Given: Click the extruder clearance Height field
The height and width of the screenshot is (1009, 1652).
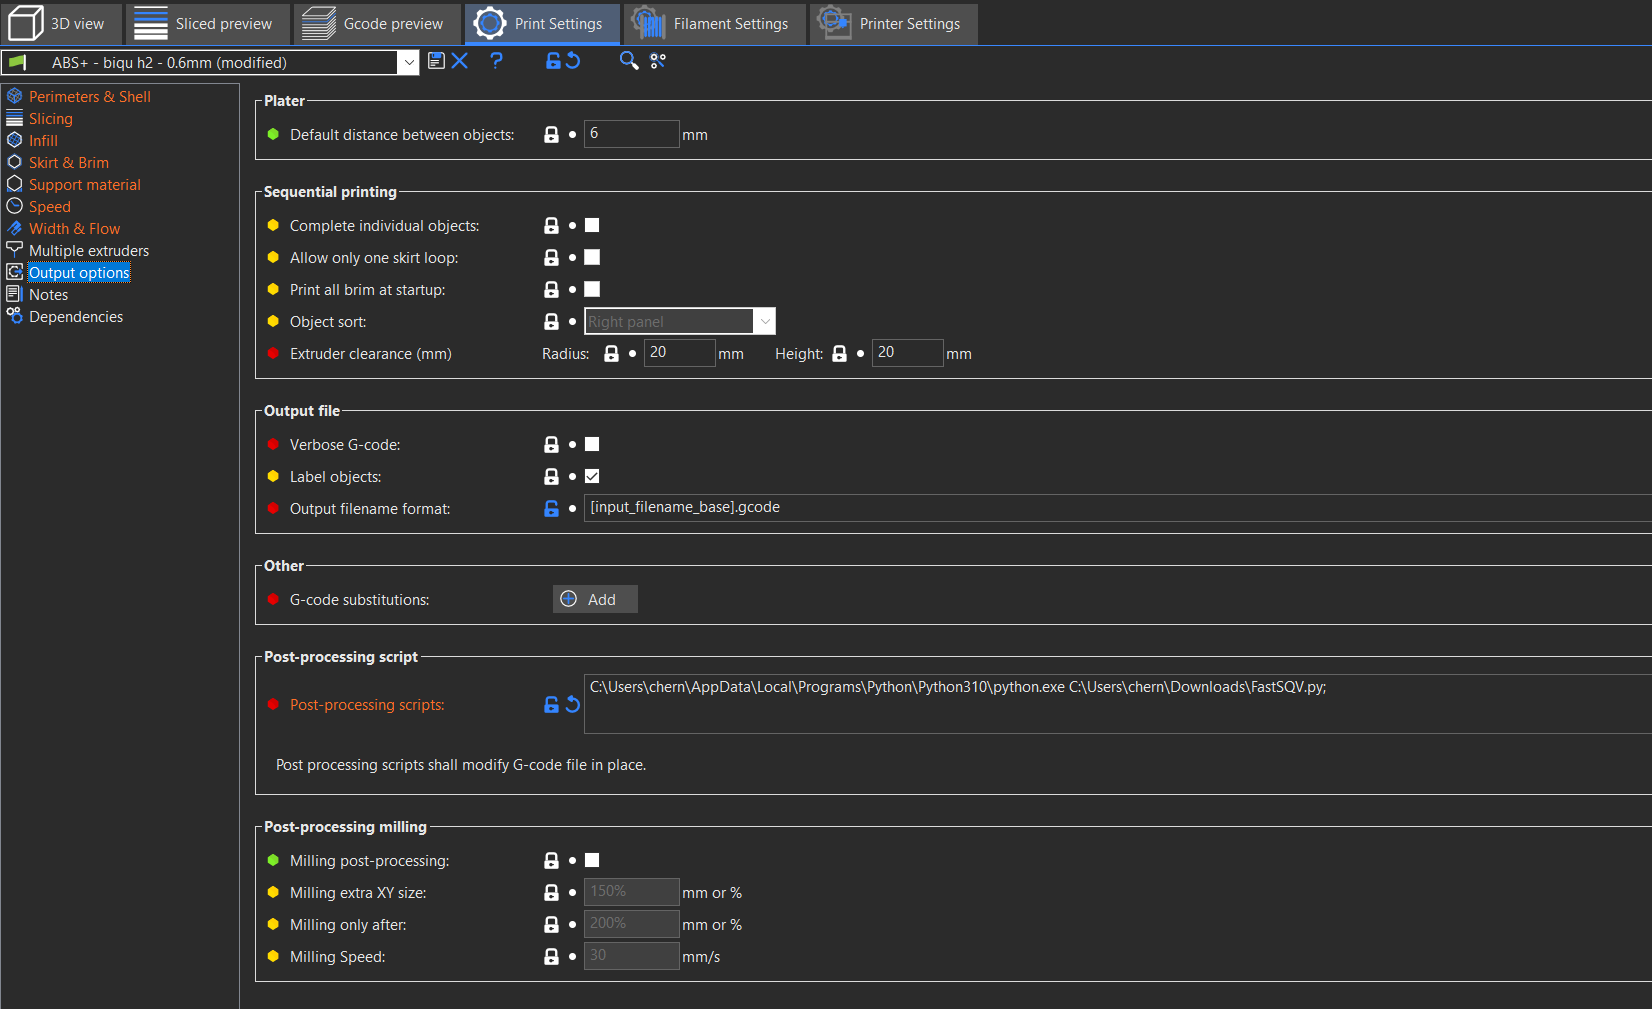Looking at the screenshot, I should [x=907, y=353].
